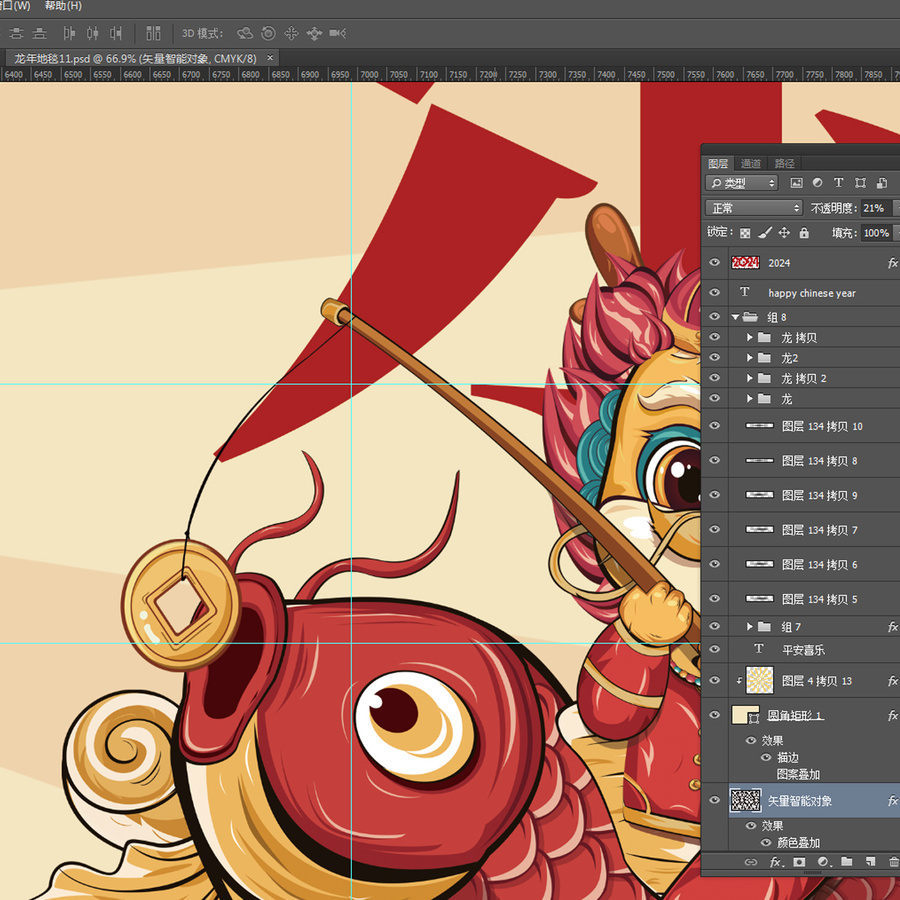The height and width of the screenshot is (900, 900).
Task: Open the 正常 blend mode dropdown
Action: pos(754,208)
